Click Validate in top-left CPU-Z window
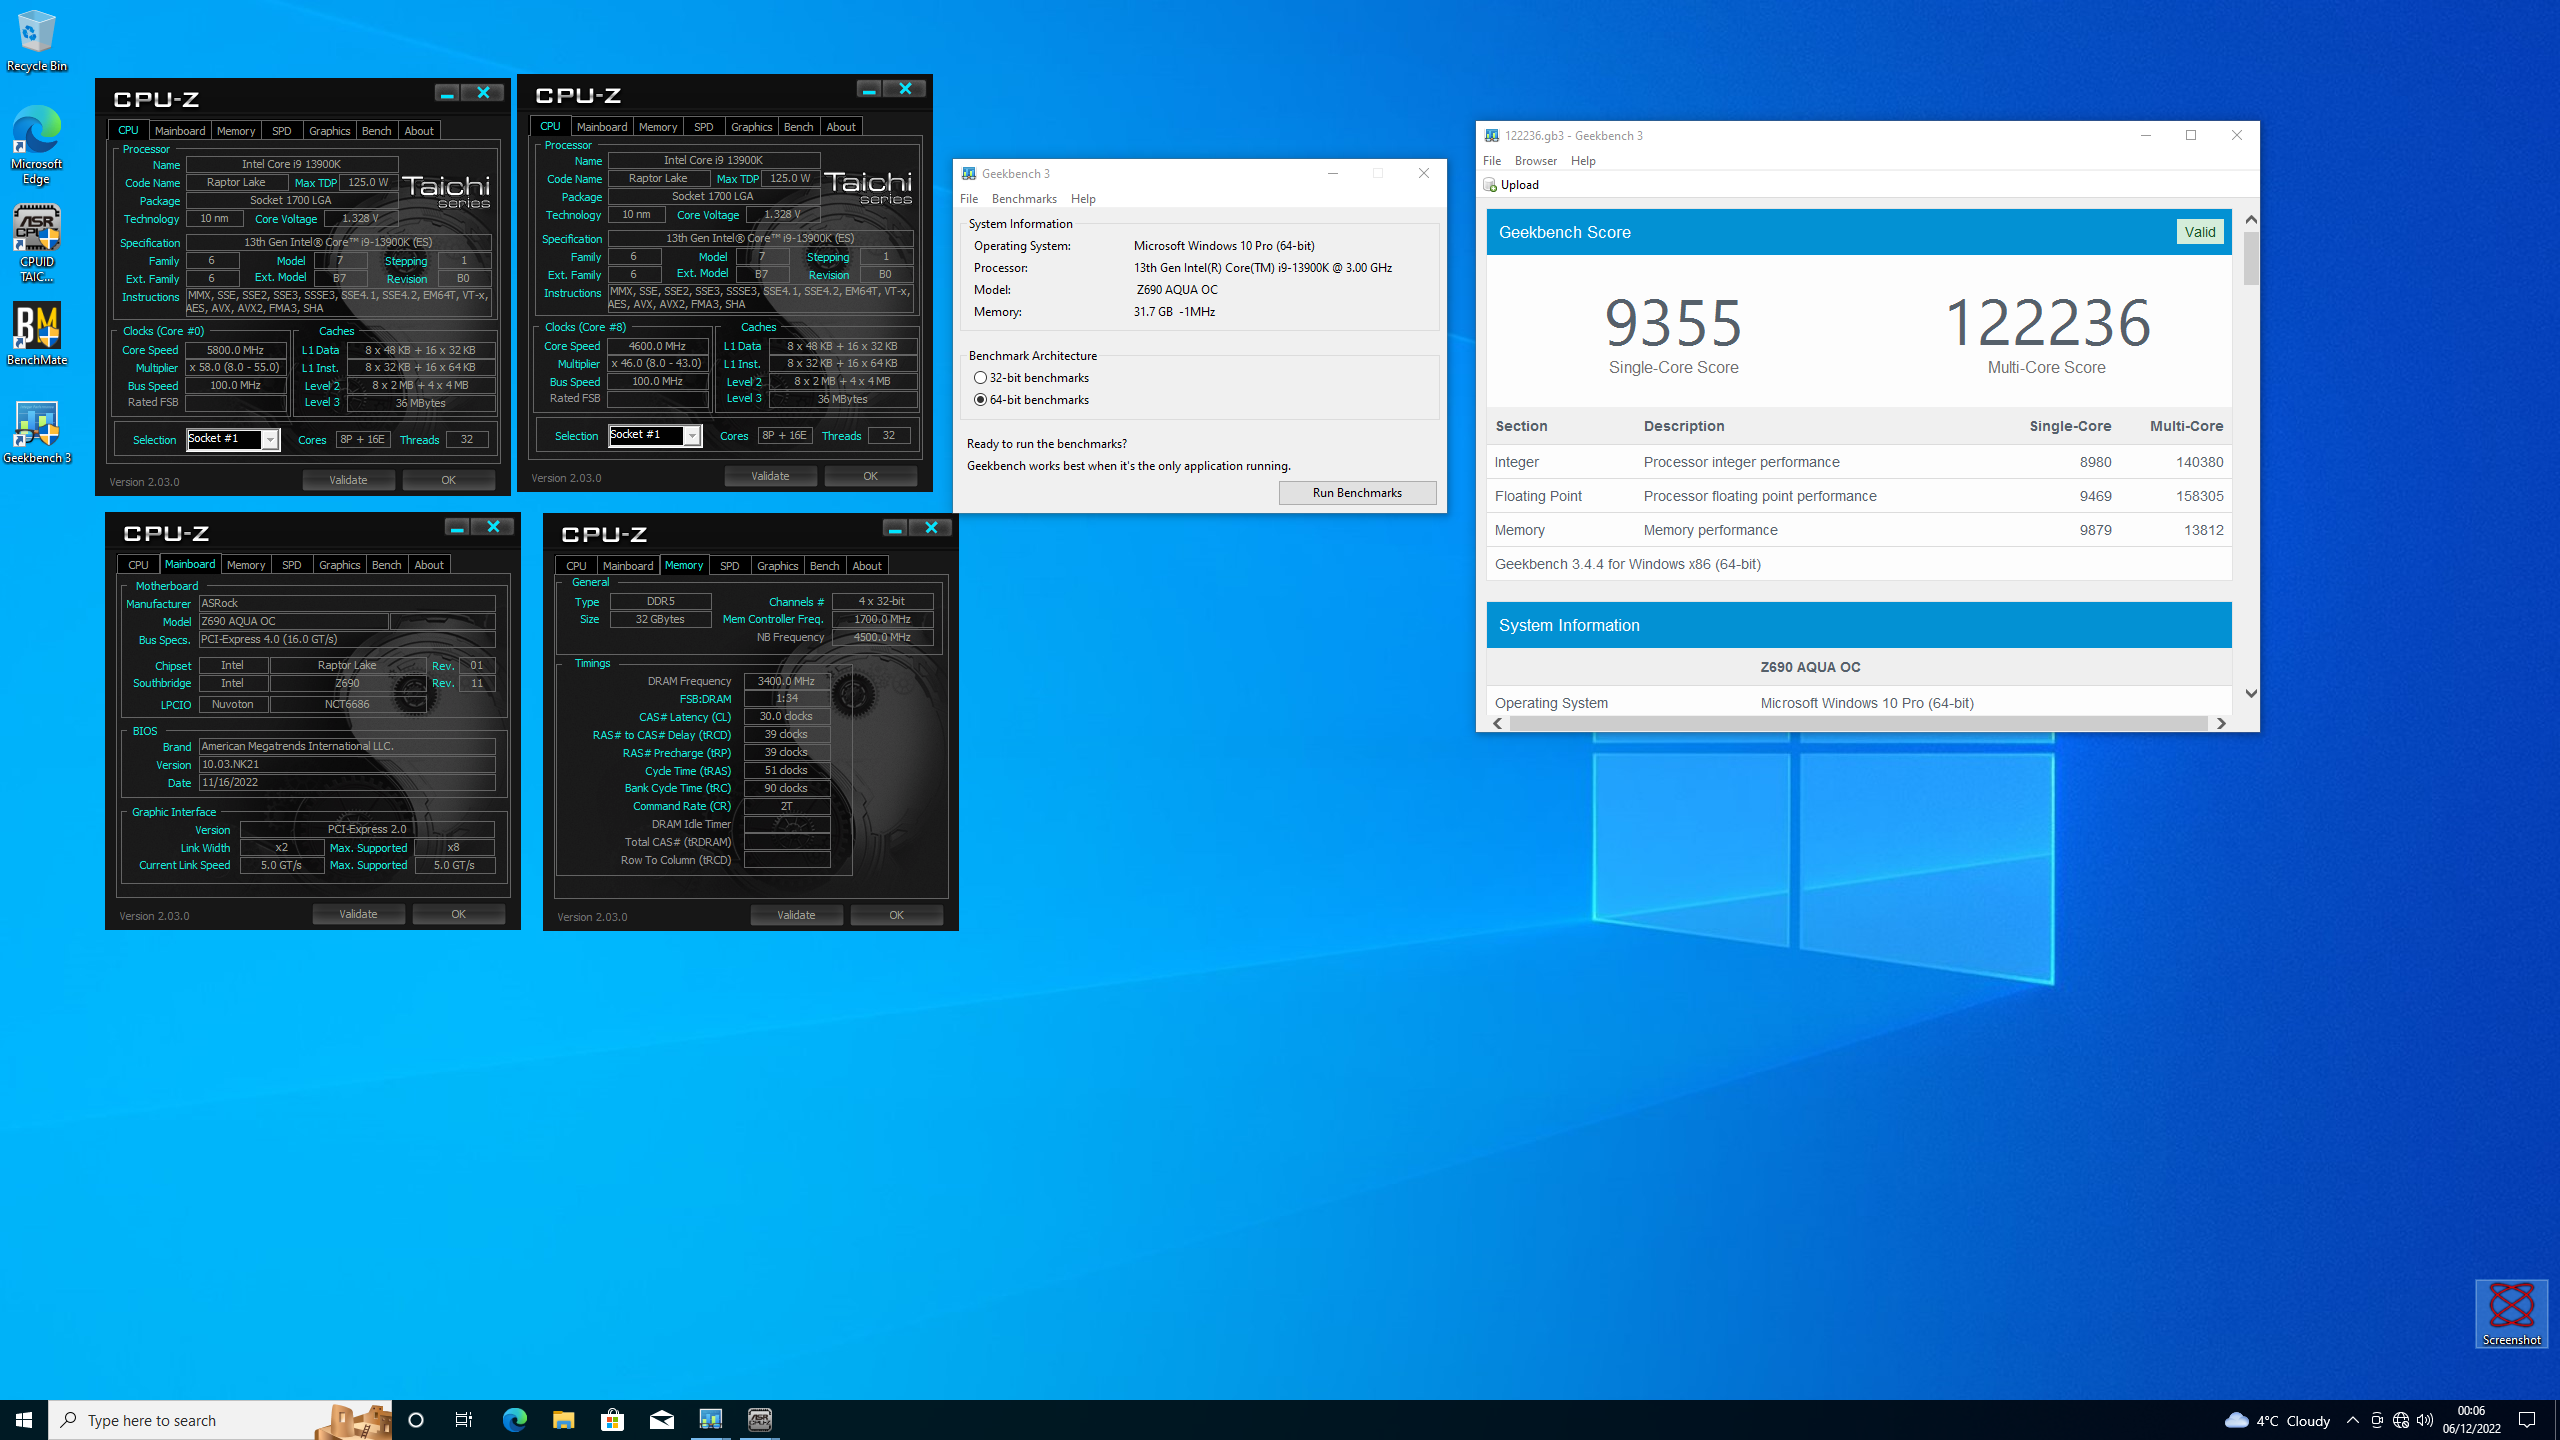The height and width of the screenshot is (1440, 2560). click(348, 480)
